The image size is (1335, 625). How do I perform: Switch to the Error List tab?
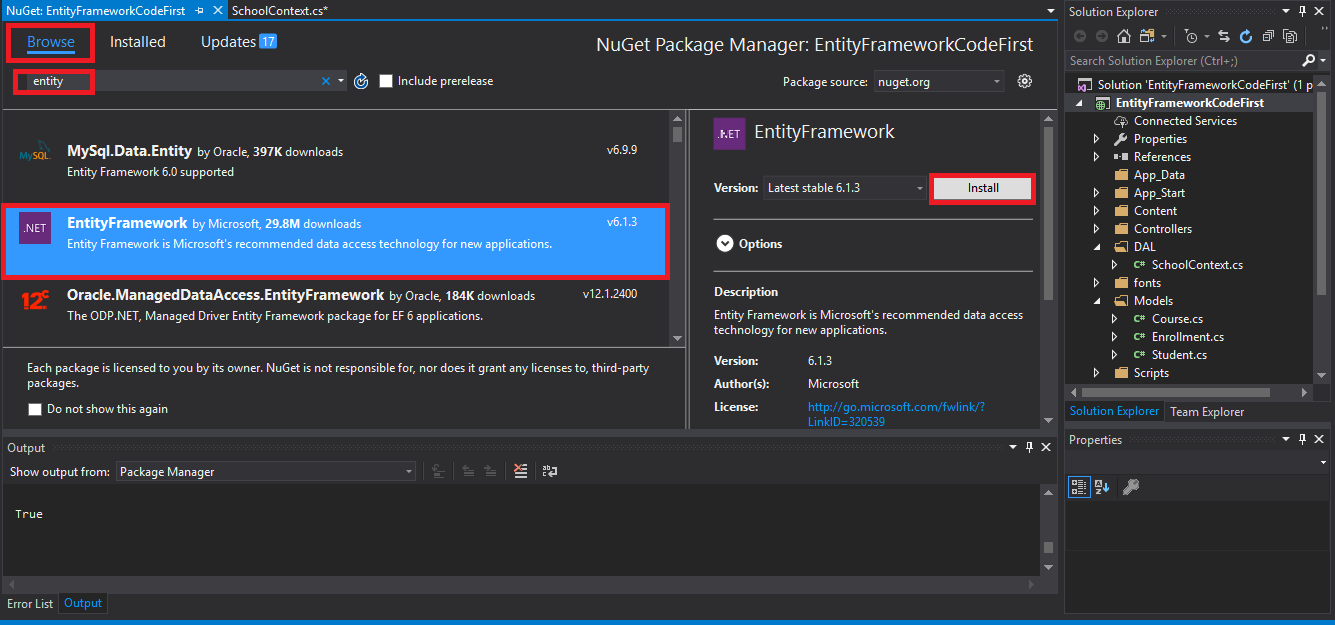click(x=30, y=604)
